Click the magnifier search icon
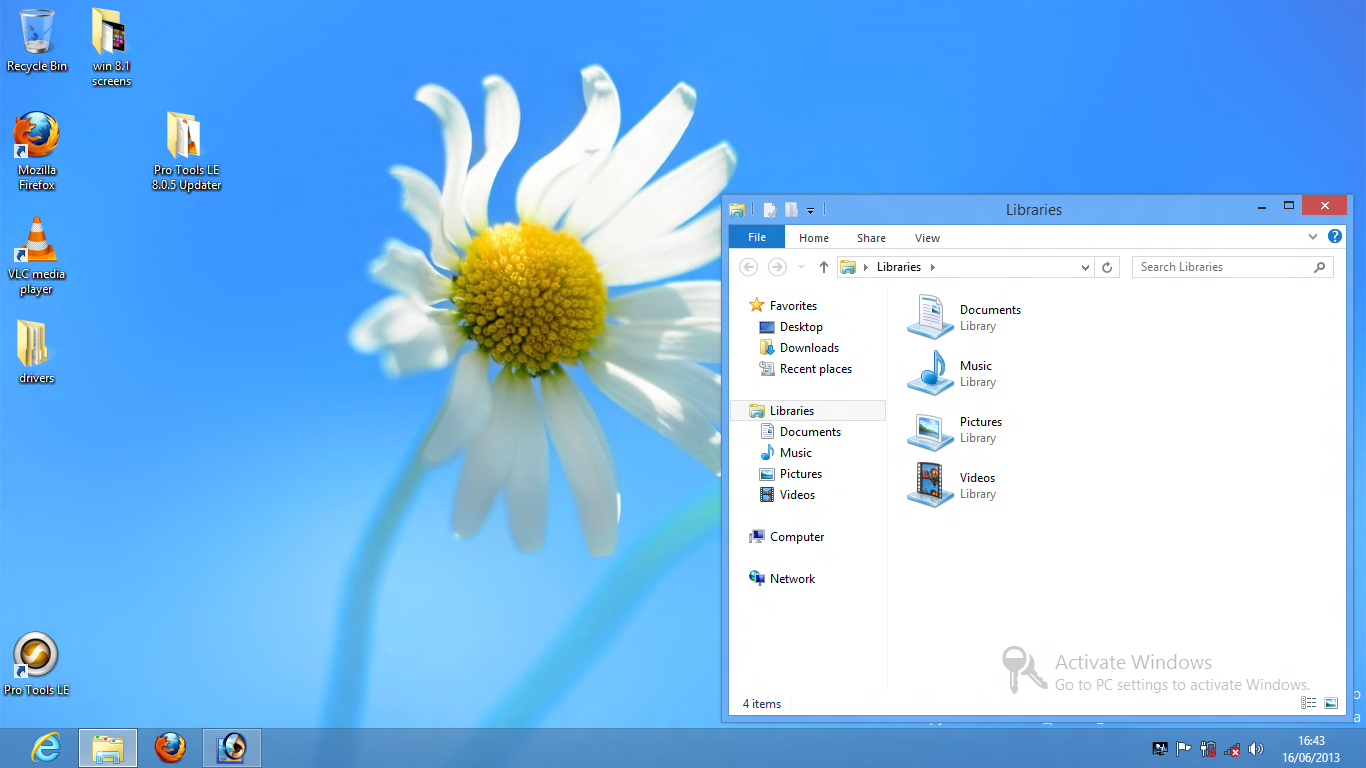The height and width of the screenshot is (768, 1366). pyautogui.click(x=1320, y=267)
